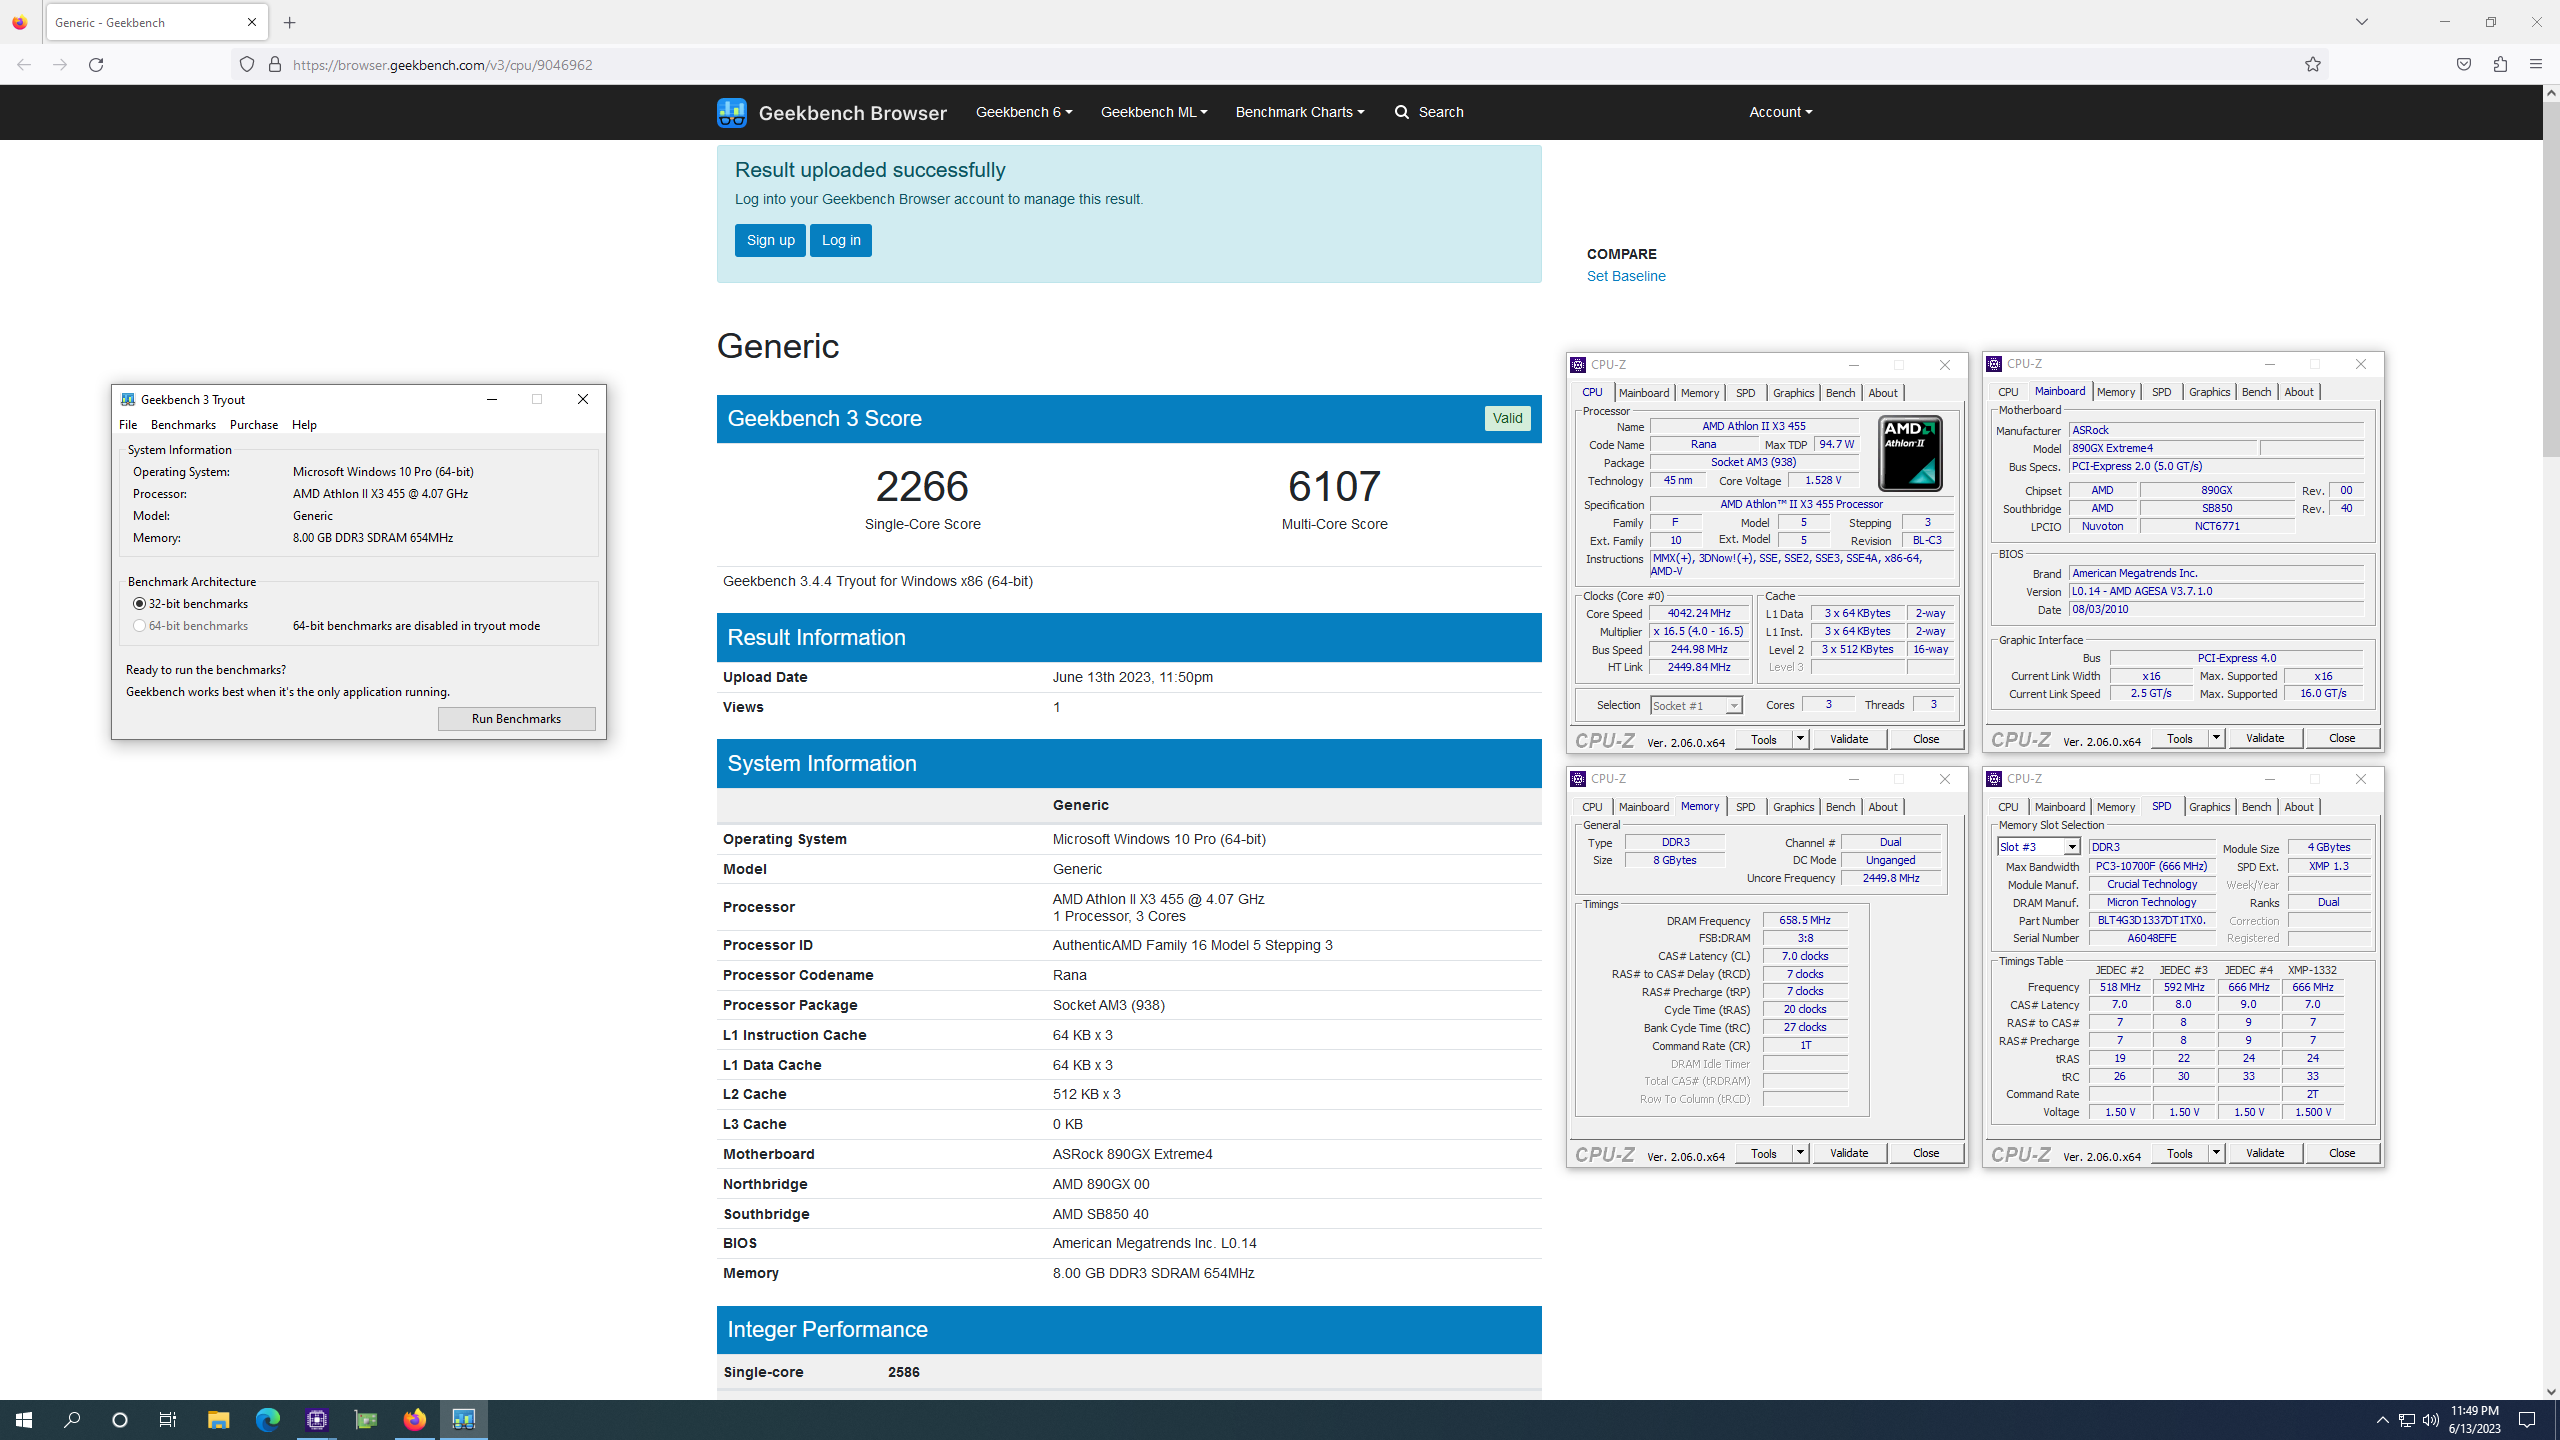
Task: Click Tools dropdown arrow in Memory tab window
Action: click(1800, 1153)
